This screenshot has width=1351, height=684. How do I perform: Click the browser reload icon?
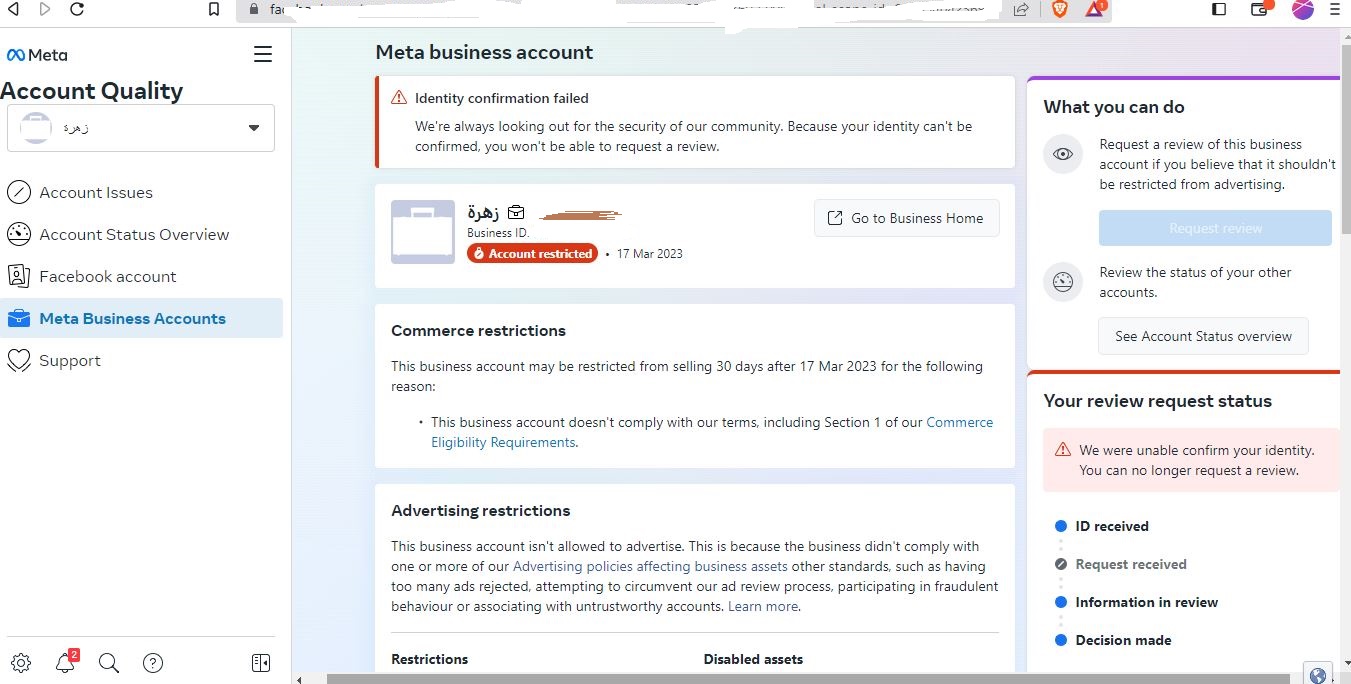tap(77, 9)
